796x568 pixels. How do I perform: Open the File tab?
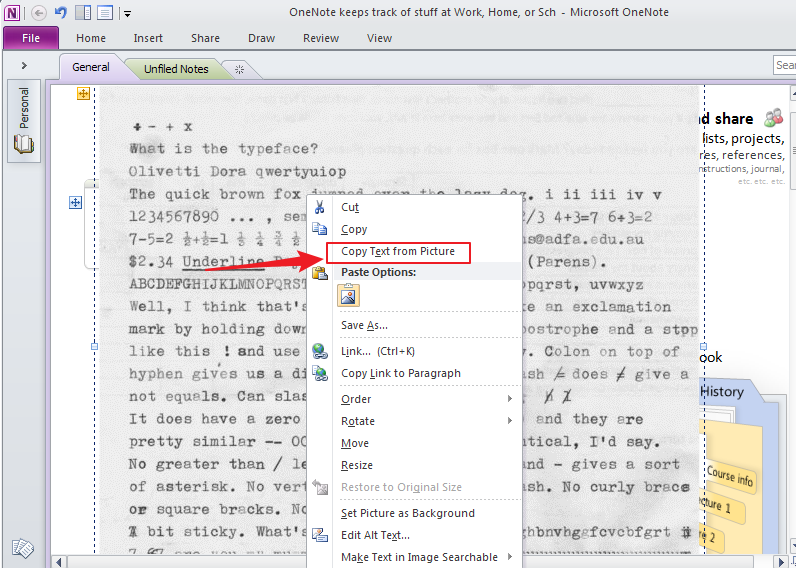tap(30, 38)
